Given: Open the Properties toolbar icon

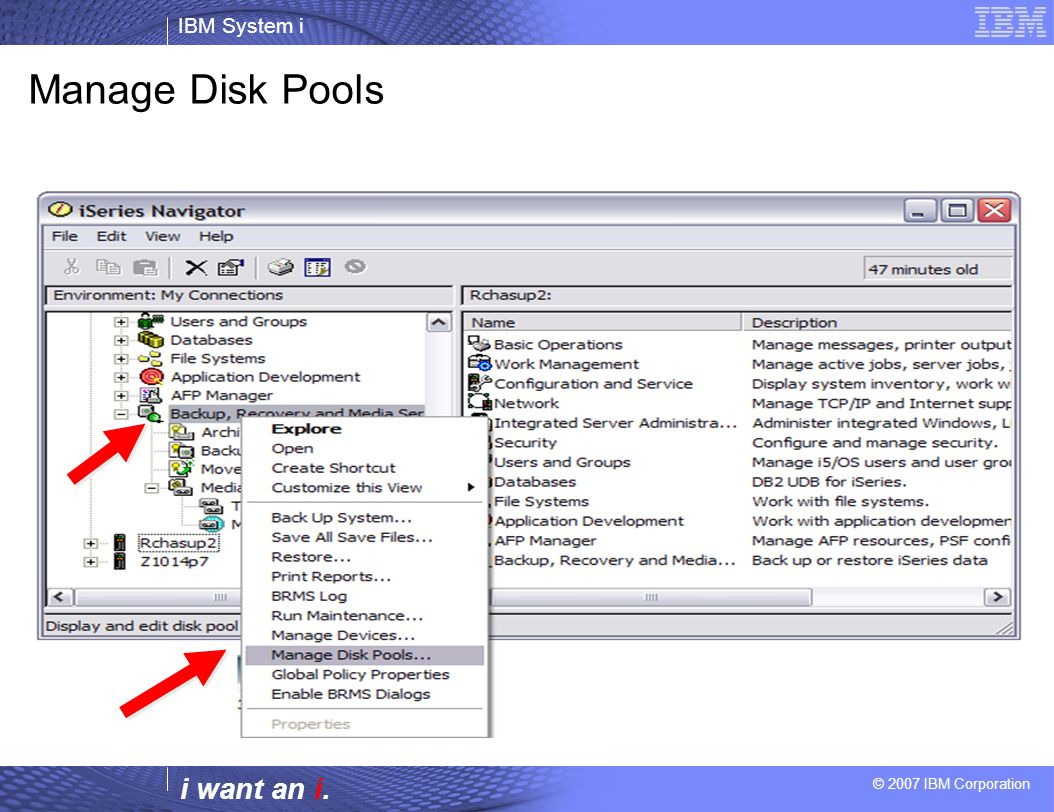Looking at the screenshot, I should point(231,268).
